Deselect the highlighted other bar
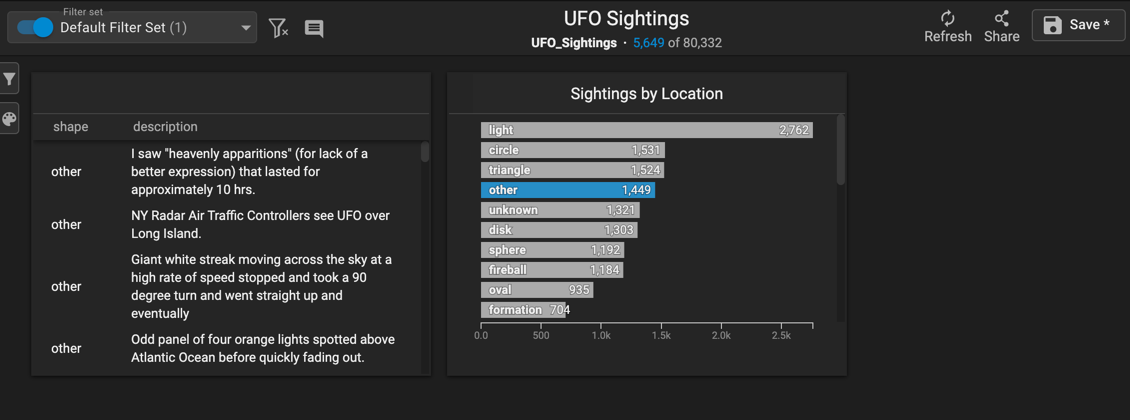This screenshot has height=420, width=1130. tap(568, 190)
